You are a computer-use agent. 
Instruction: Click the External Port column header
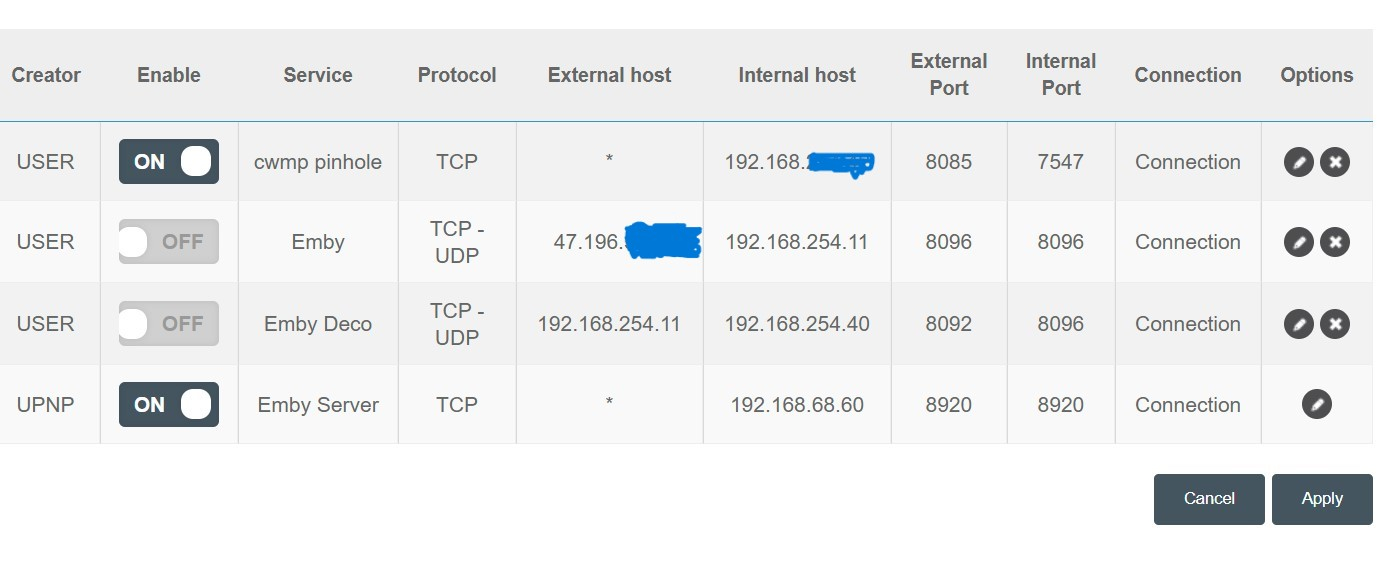[x=949, y=75]
